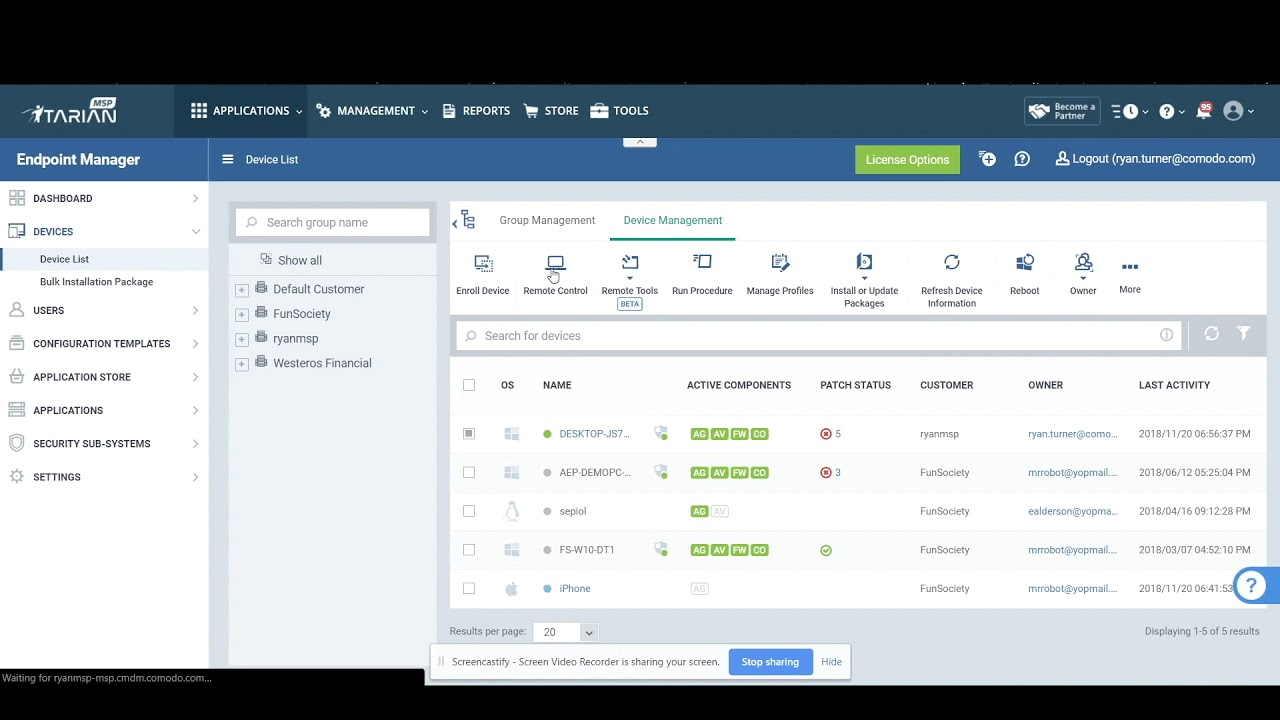
Task: Click the device list refresh icon
Action: (1211, 334)
